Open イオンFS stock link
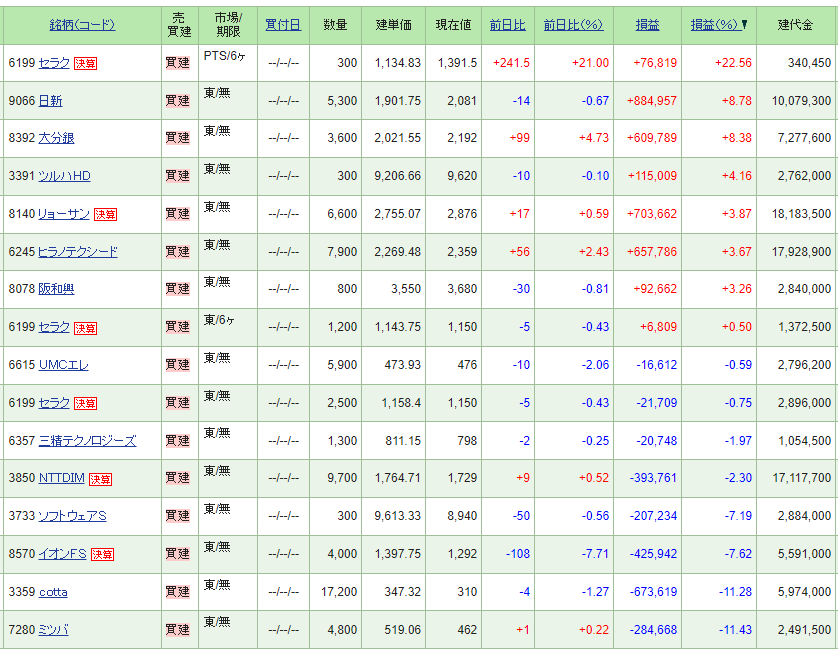838x653 pixels. (63, 554)
